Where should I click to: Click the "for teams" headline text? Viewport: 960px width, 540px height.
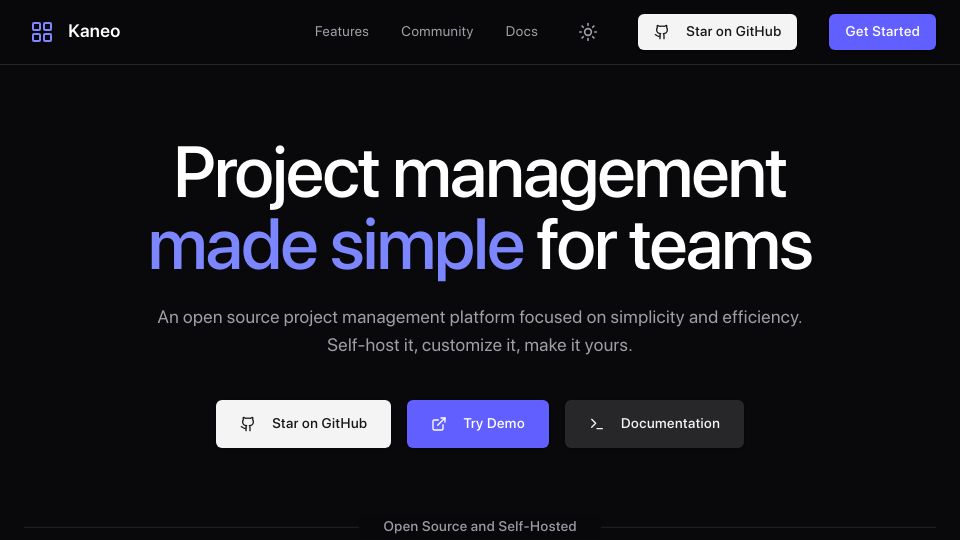click(x=674, y=247)
